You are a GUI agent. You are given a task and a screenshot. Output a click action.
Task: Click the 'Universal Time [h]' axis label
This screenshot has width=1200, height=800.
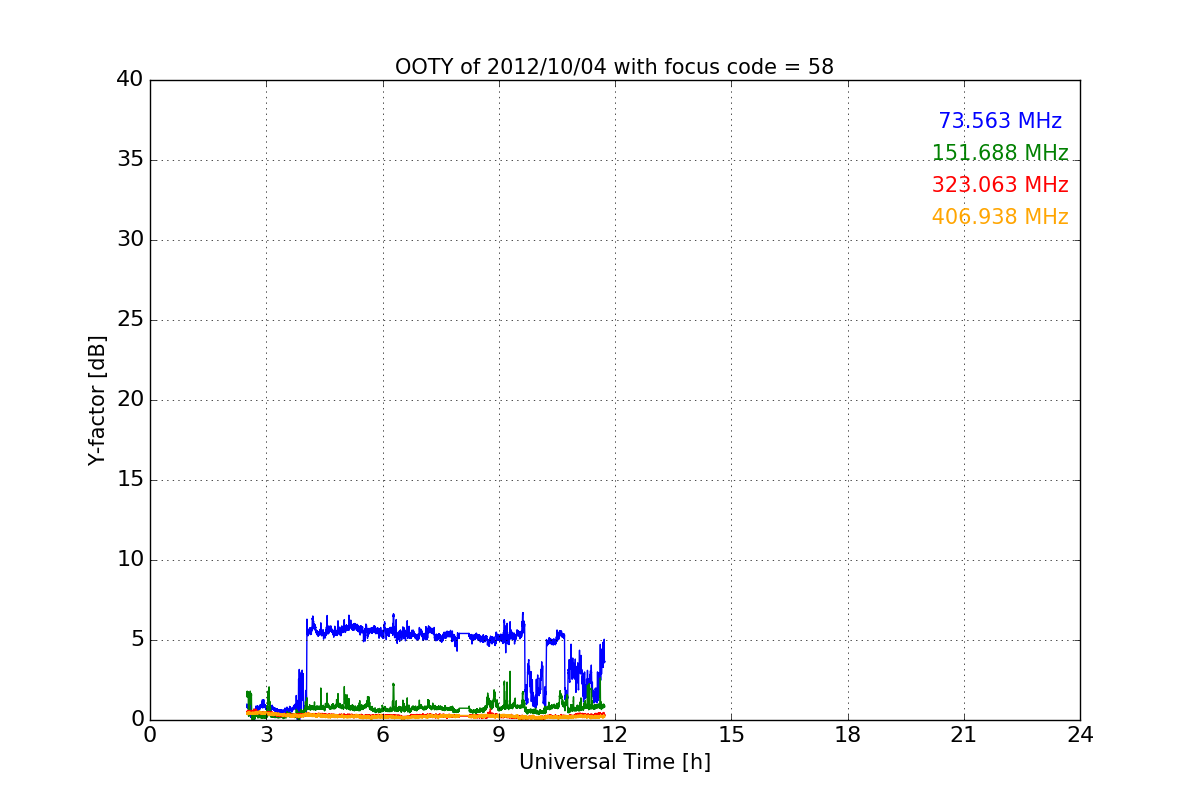615,762
